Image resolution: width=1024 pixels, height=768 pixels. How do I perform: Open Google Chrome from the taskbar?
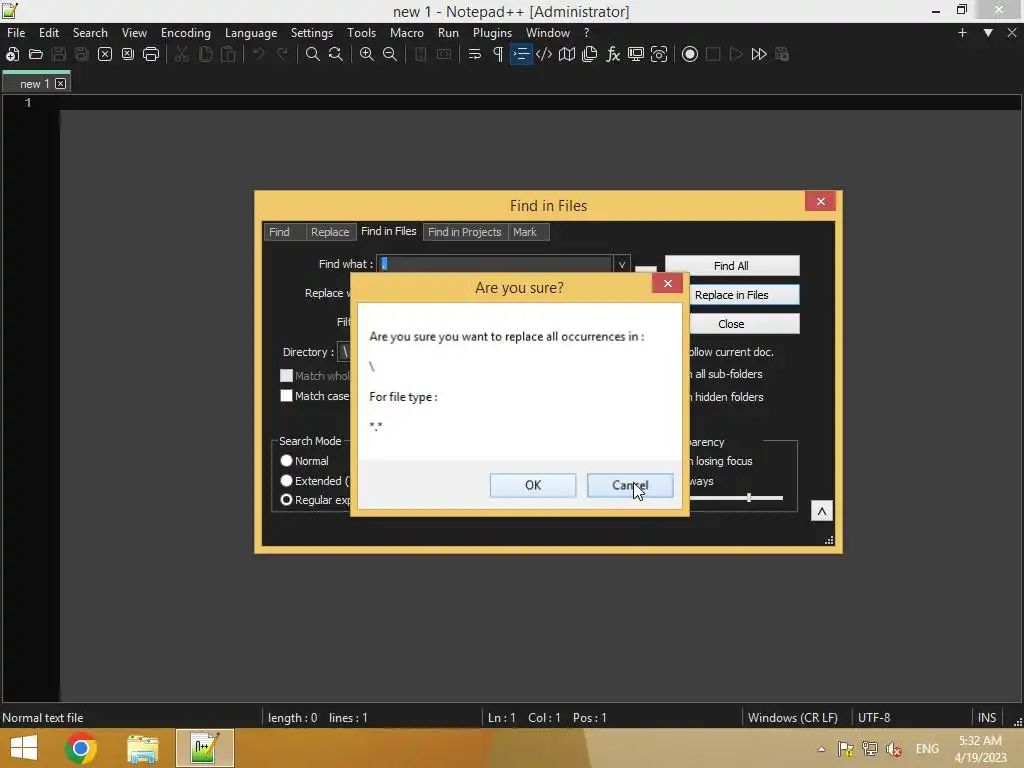coord(81,748)
